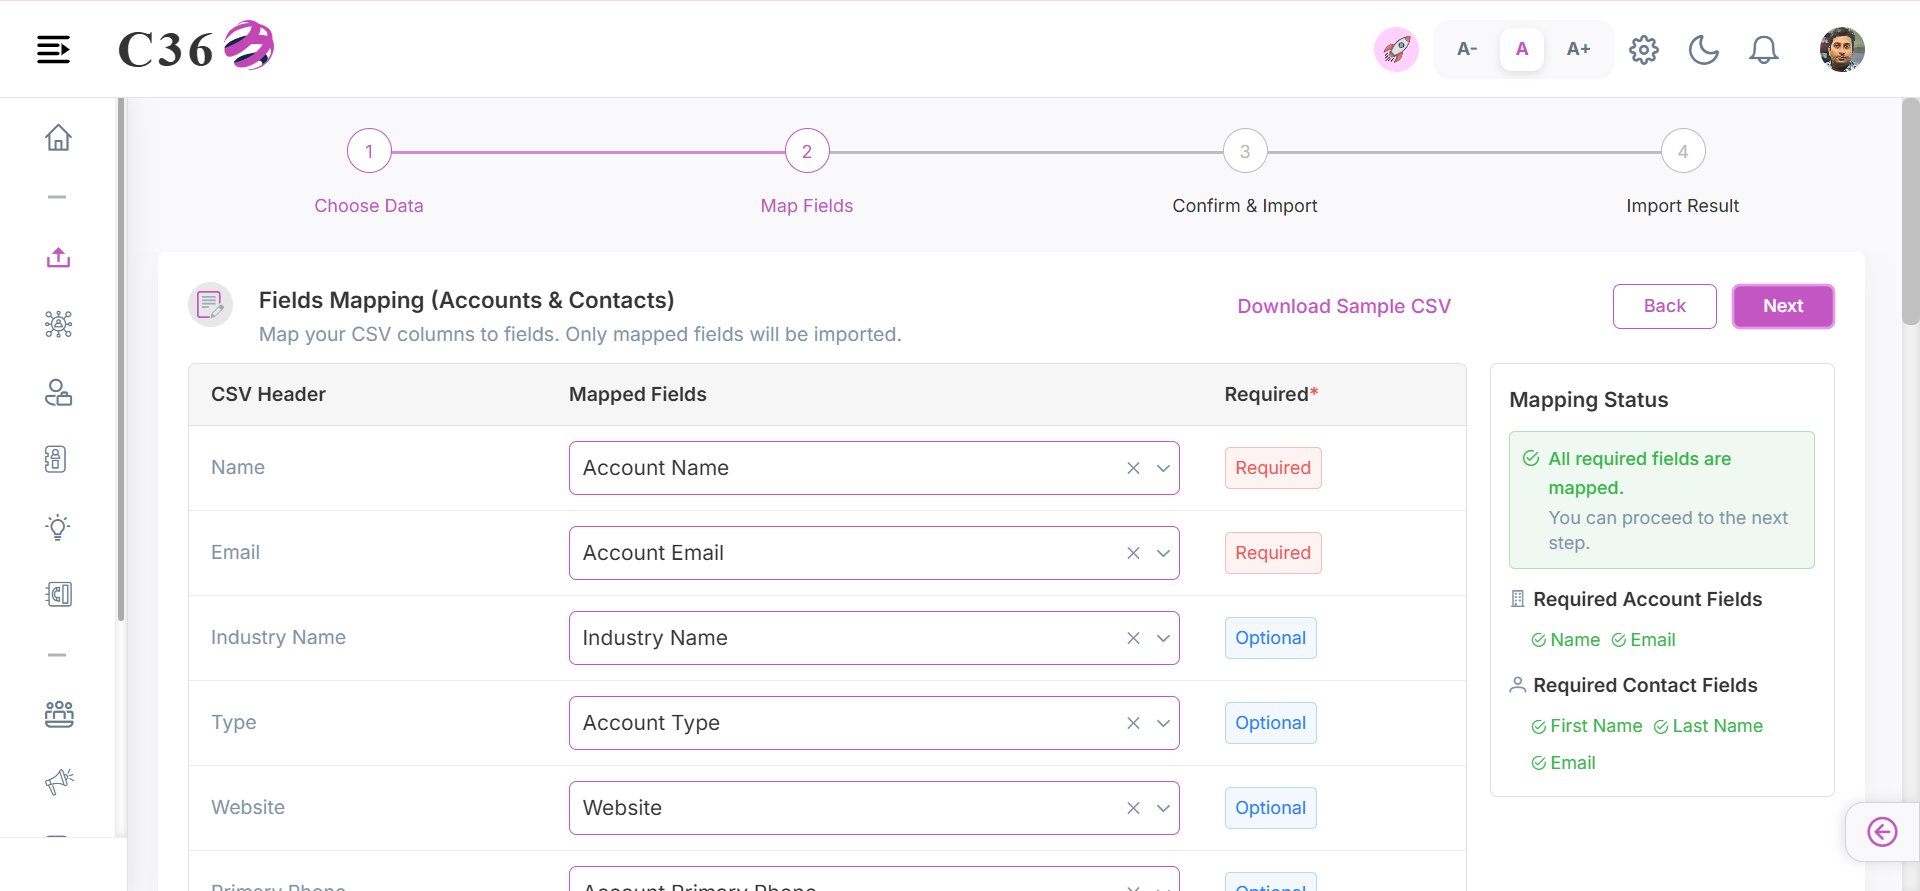Open the settings gear icon
The width and height of the screenshot is (1920, 891).
click(x=1644, y=50)
